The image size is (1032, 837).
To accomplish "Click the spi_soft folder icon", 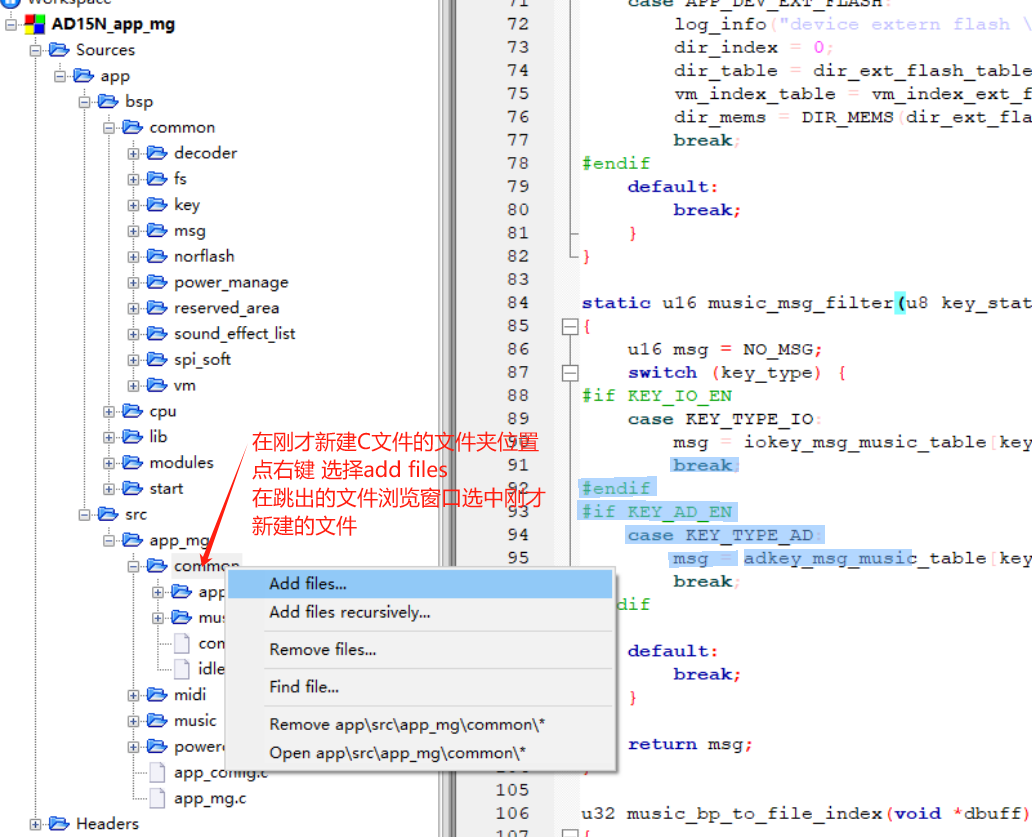I will 157,359.
